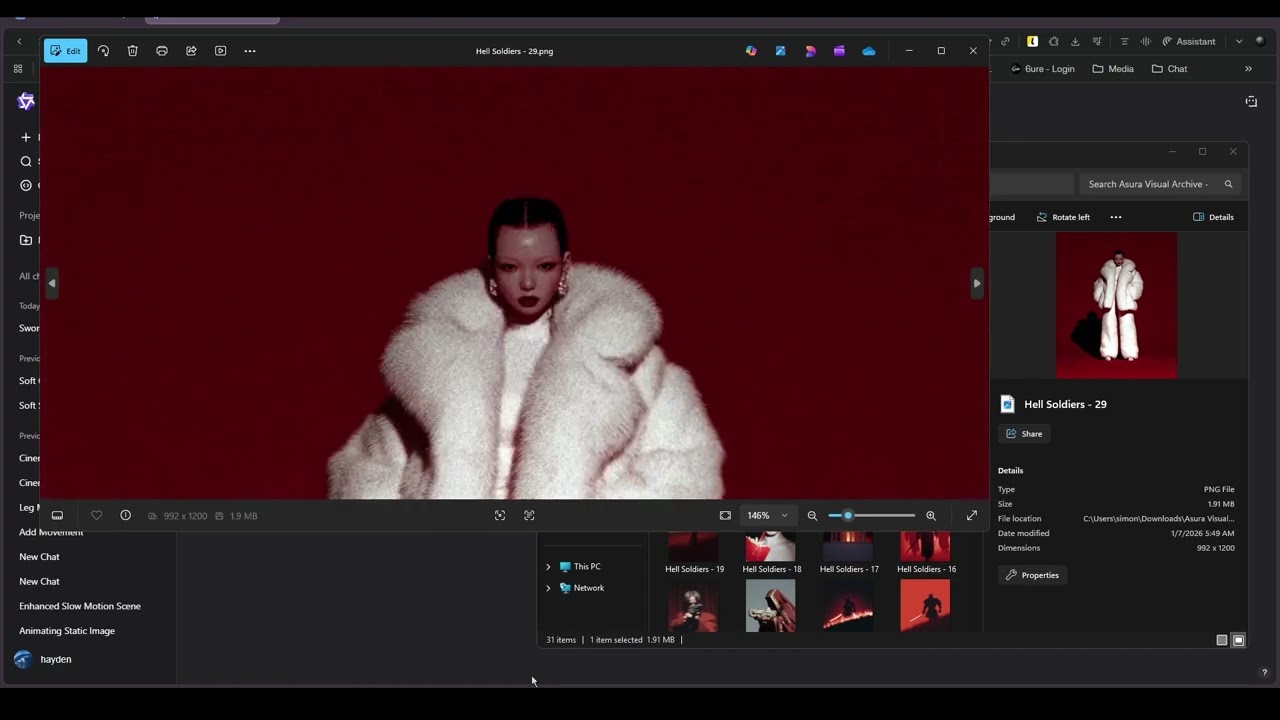The image size is (1280, 720).
Task: Favorite the photo with the heart icon
Action: tap(96, 516)
